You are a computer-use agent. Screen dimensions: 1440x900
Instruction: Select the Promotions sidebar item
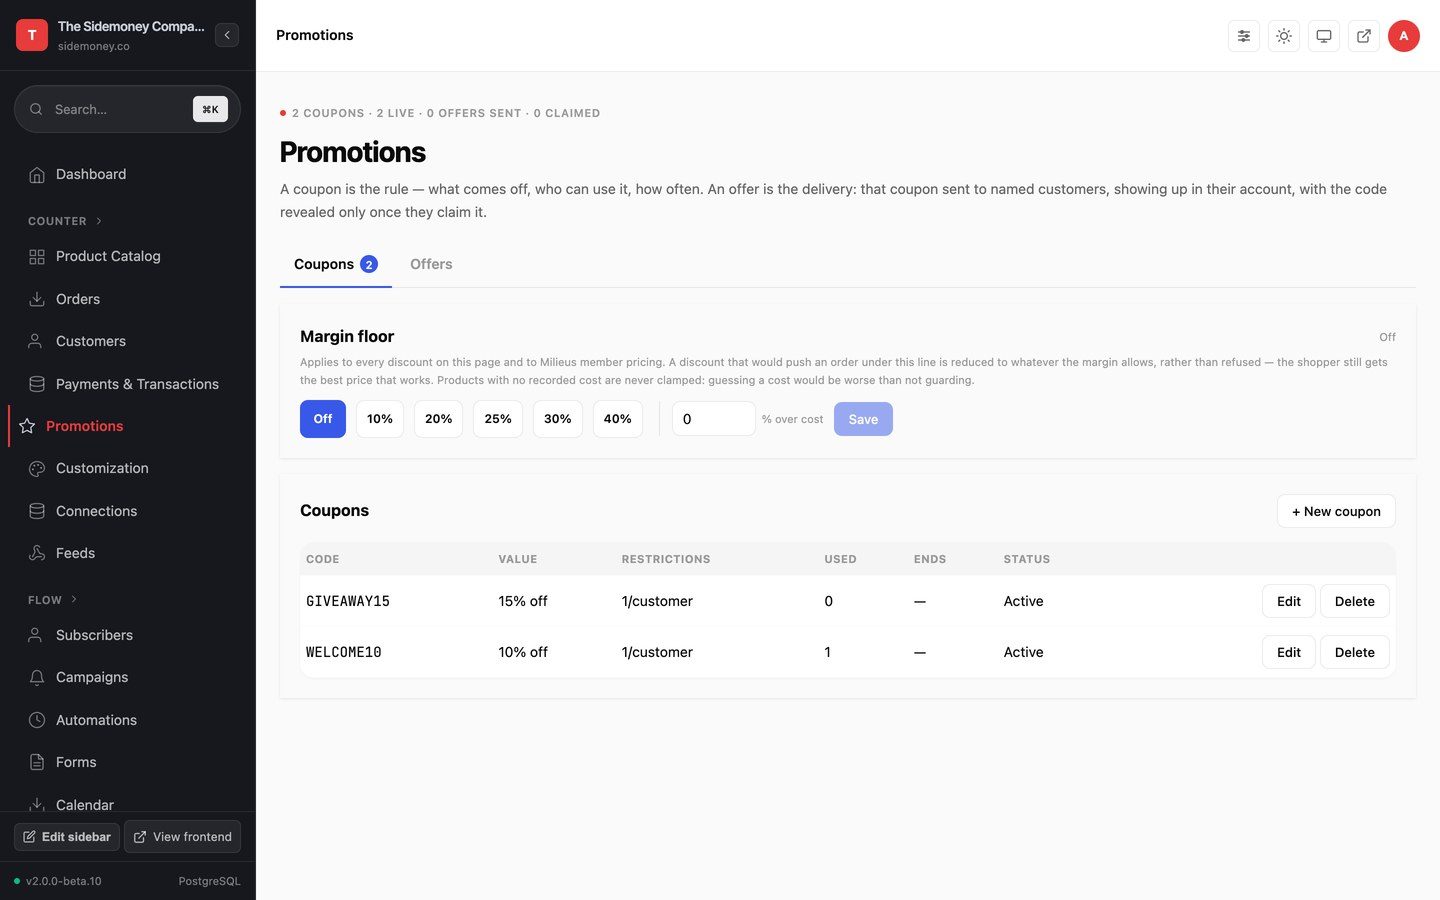point(125,426)
